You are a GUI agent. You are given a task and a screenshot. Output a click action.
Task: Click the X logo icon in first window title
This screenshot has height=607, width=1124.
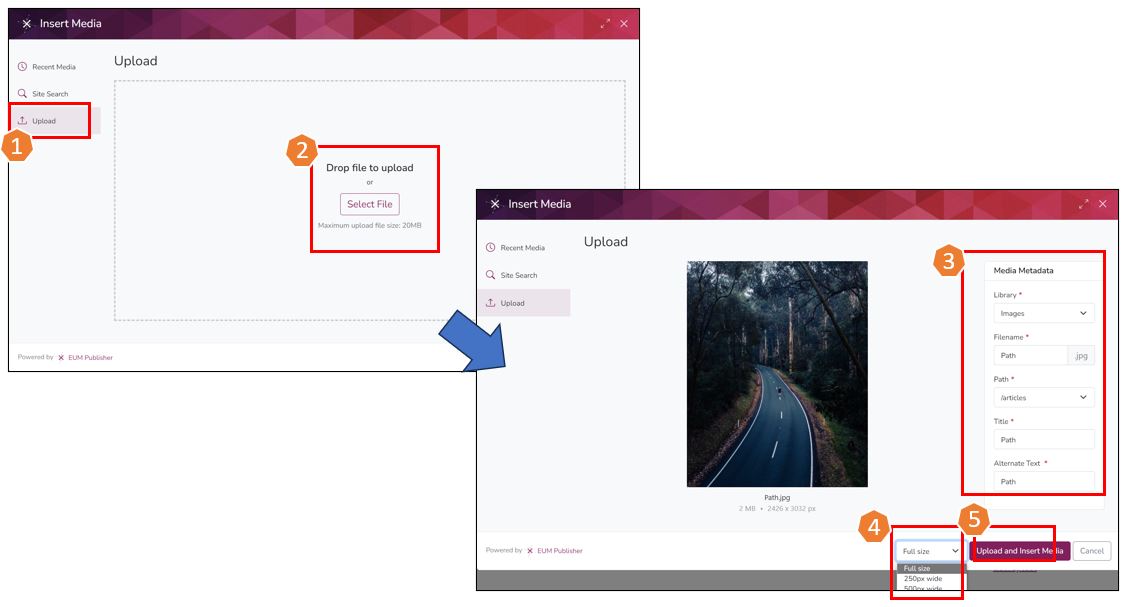(27, 24)
